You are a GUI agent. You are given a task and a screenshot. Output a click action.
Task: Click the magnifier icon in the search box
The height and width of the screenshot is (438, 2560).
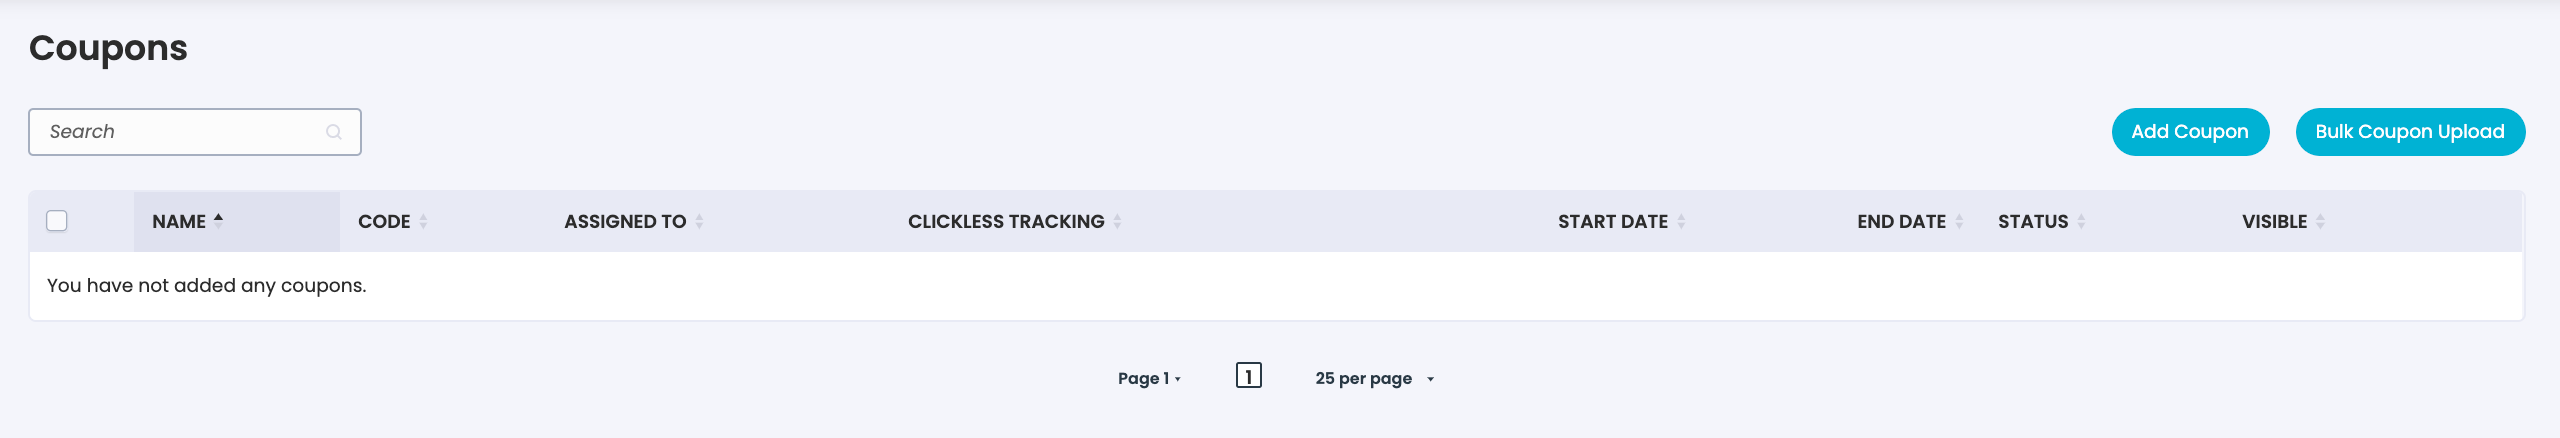point(334,132)
